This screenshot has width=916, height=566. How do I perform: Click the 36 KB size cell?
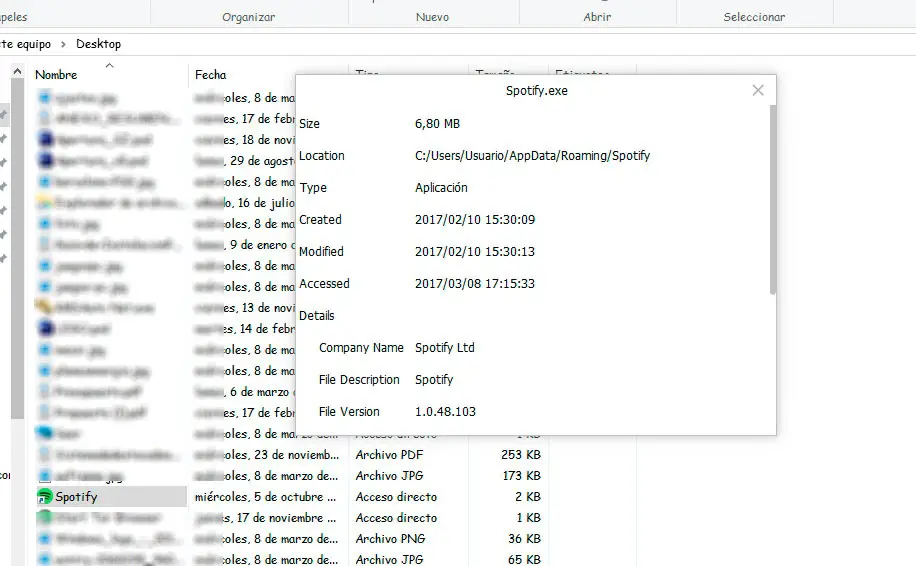pos(524,539)
